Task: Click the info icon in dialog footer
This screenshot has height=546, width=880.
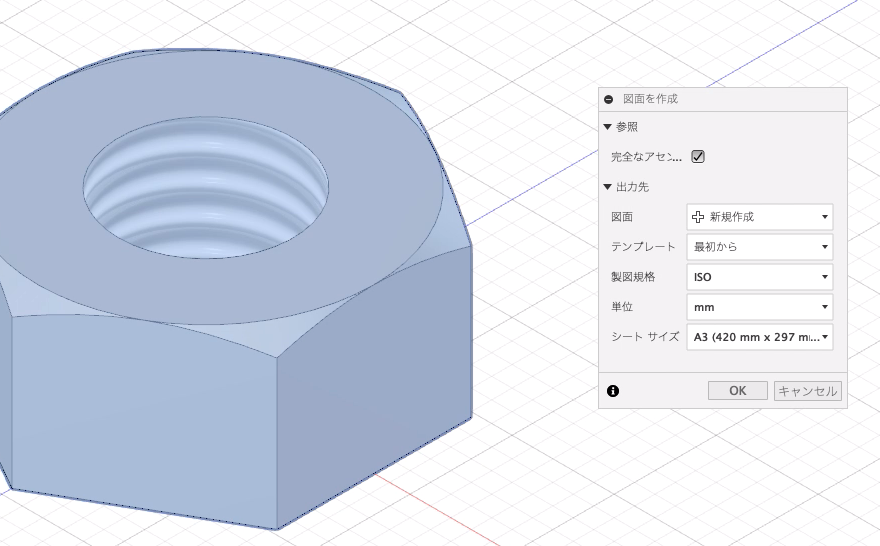Action: tap(613, 391)
